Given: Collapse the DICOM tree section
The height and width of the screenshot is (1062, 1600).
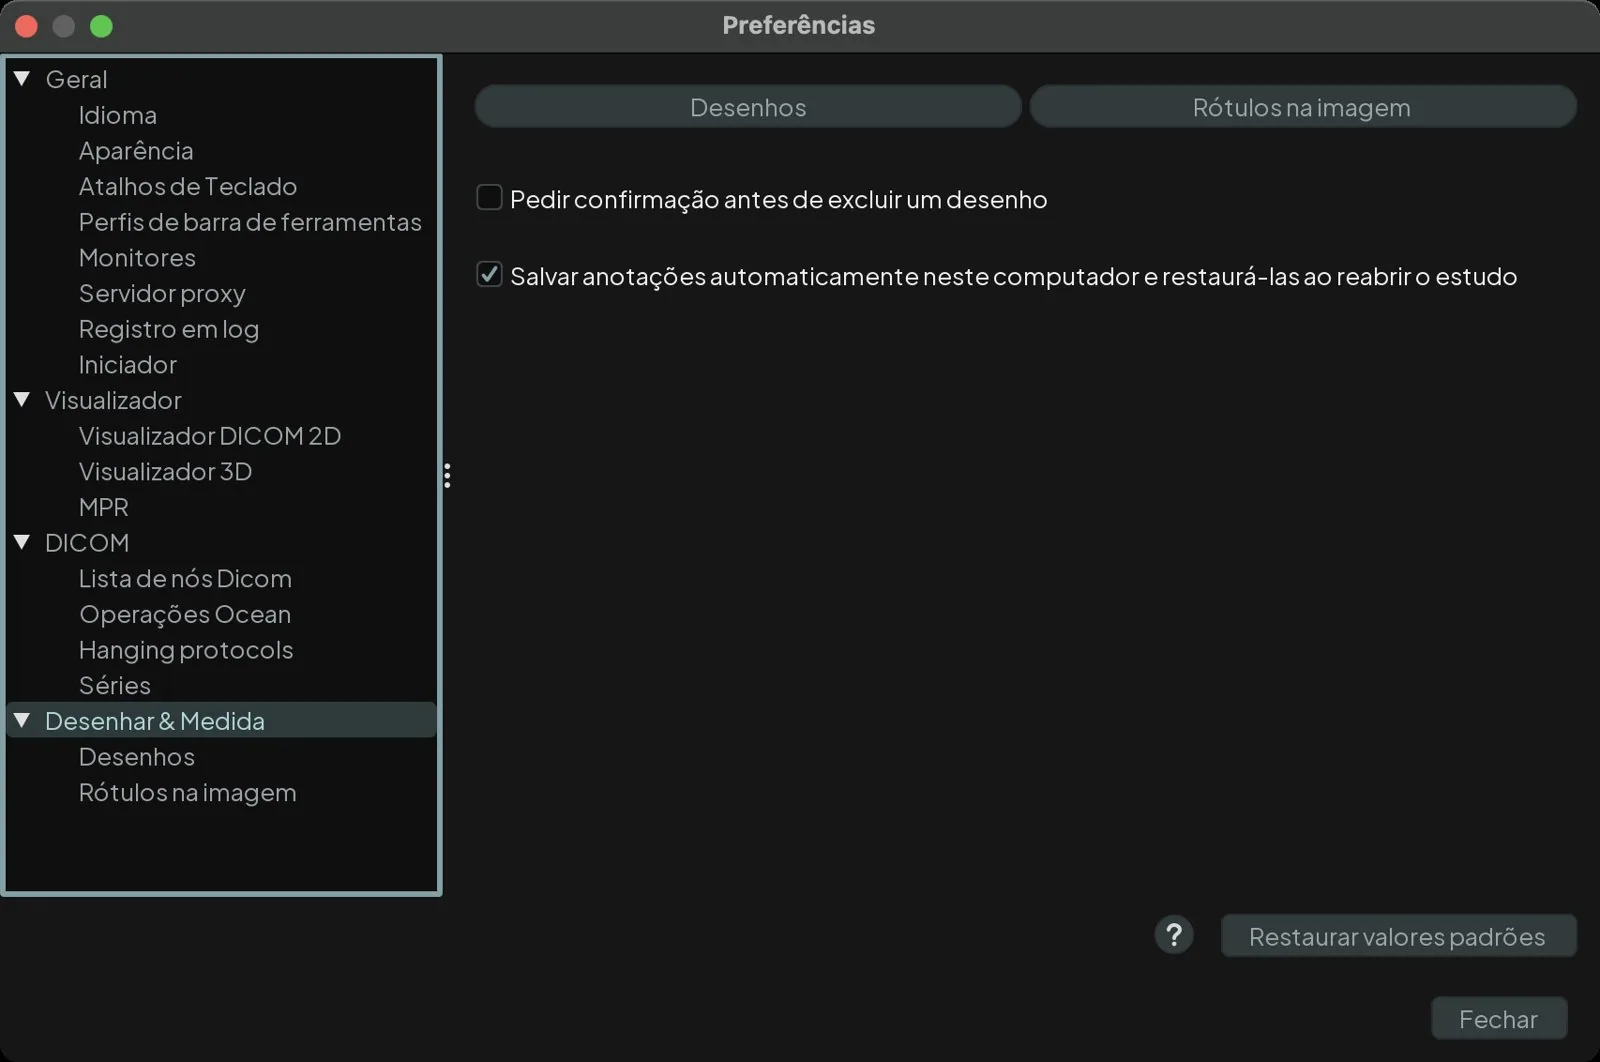Looking at the screenshot, I should coord(22,543).
